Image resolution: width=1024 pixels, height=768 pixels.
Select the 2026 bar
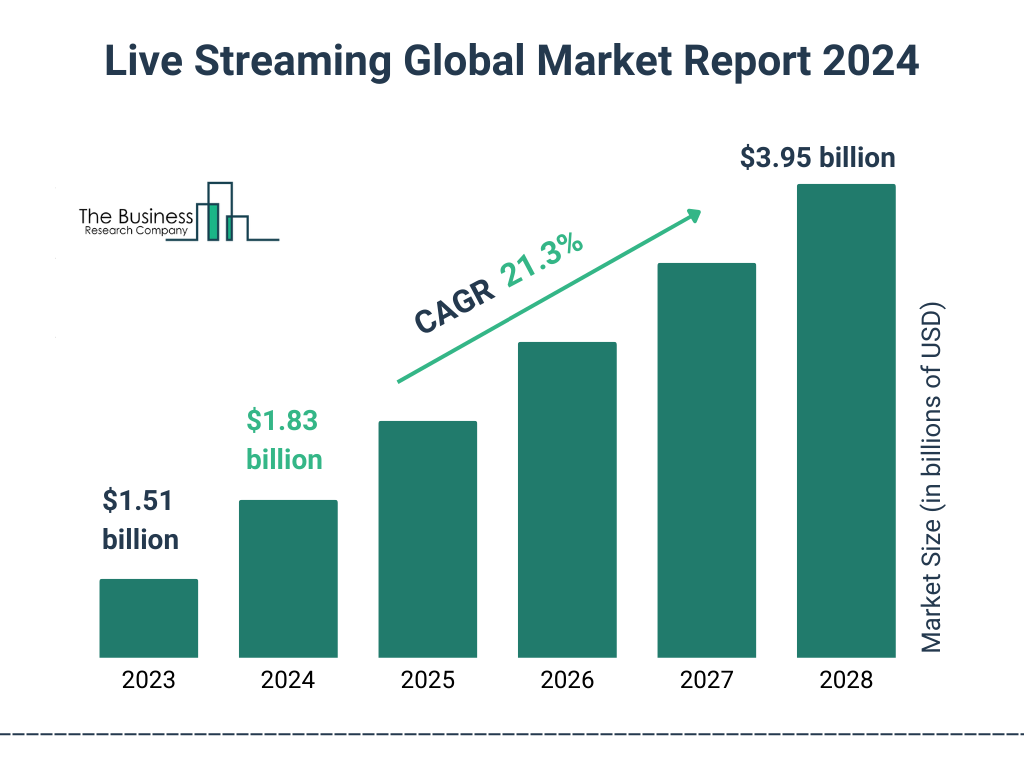point(568,500)
